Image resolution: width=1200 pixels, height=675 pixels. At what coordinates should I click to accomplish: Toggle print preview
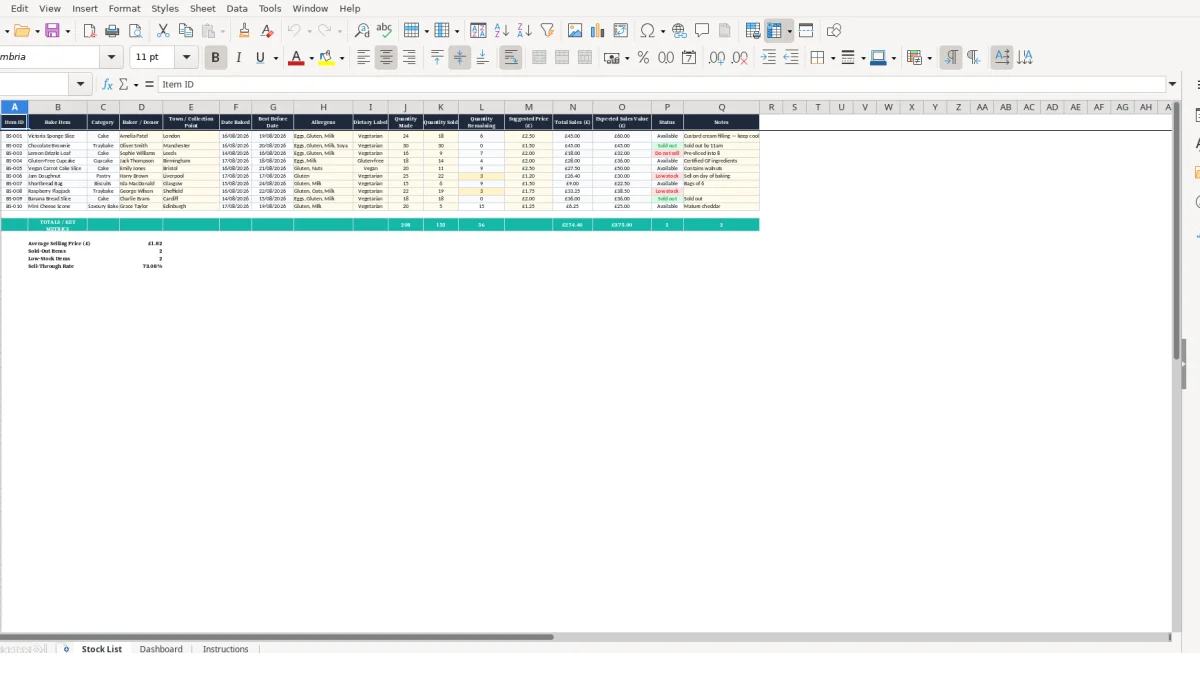pyautogui.click(x=135, y=31)
